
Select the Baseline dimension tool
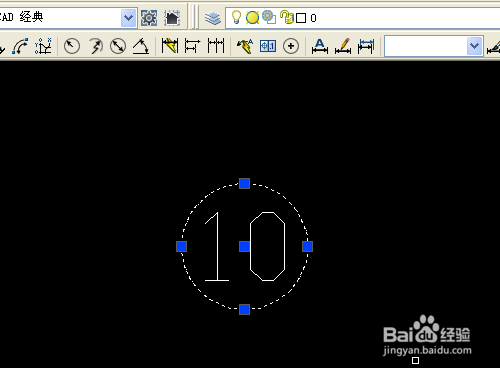click(192, 46)
